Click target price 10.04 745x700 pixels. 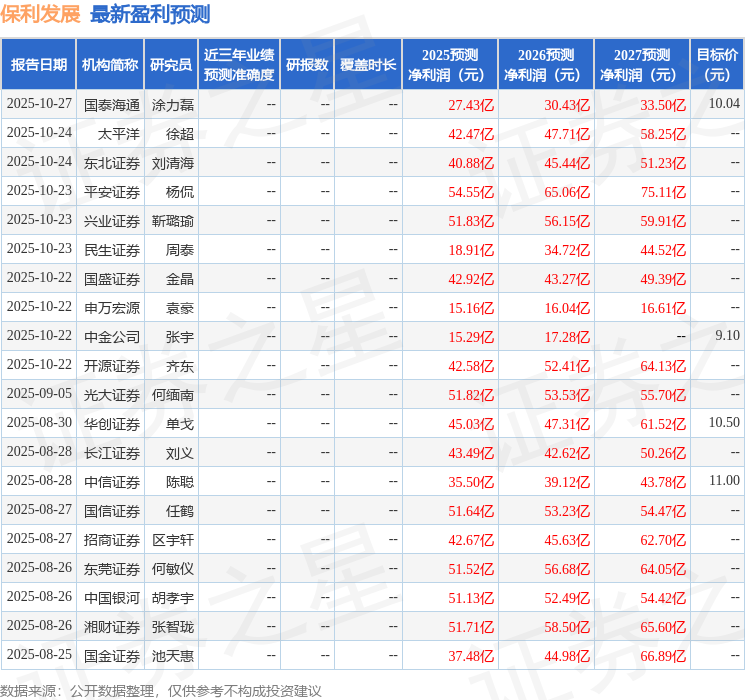click(724, 103)
